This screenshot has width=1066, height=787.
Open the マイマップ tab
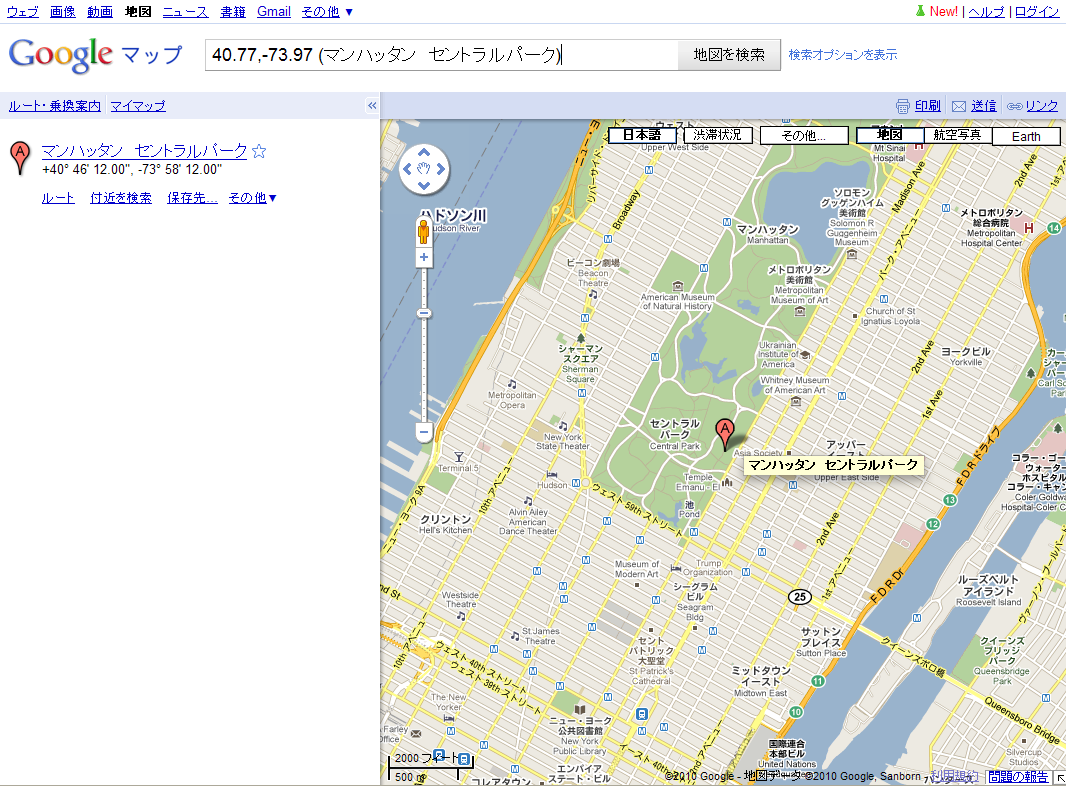[138, 106]
